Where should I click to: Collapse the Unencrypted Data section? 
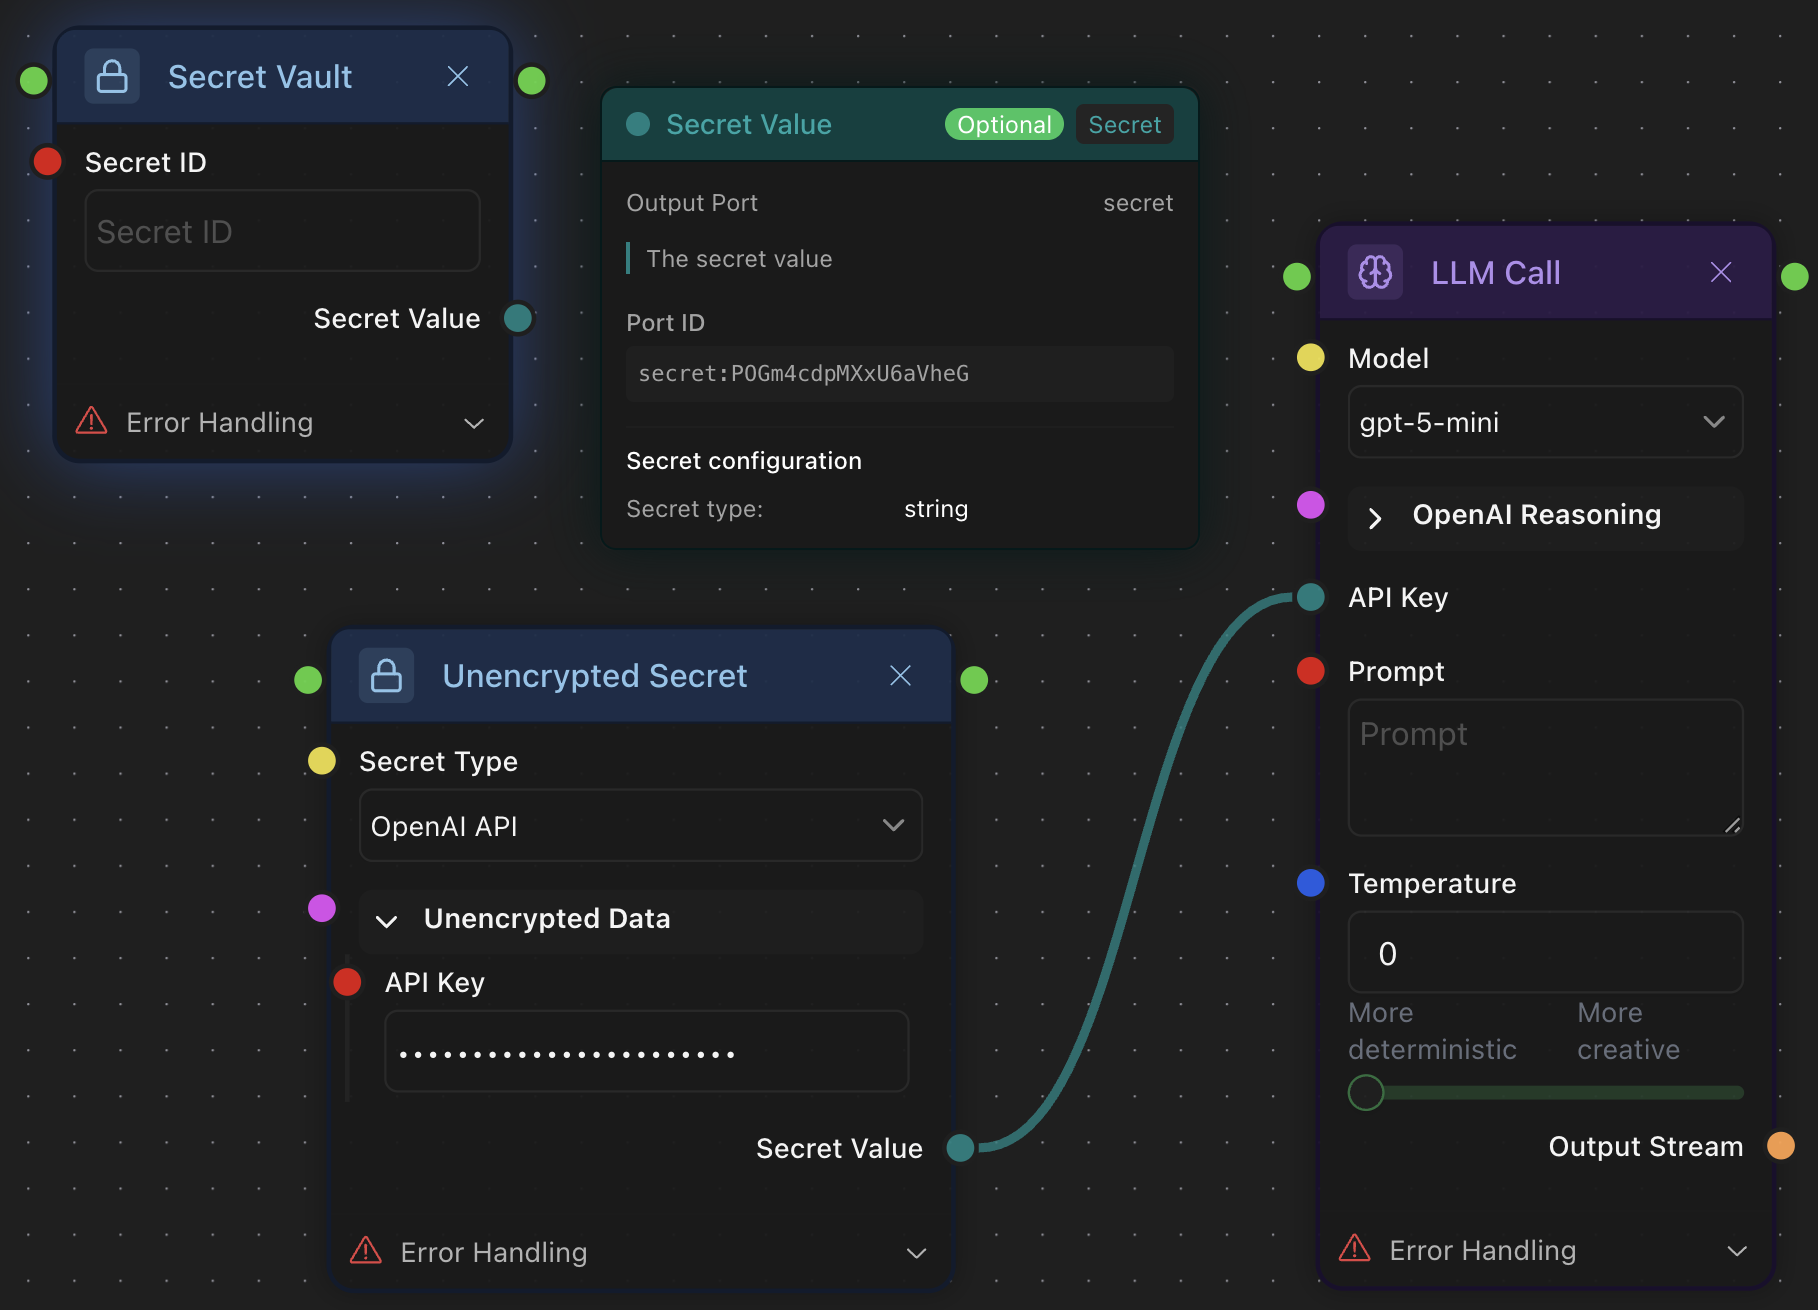click(x=387, y=920)
